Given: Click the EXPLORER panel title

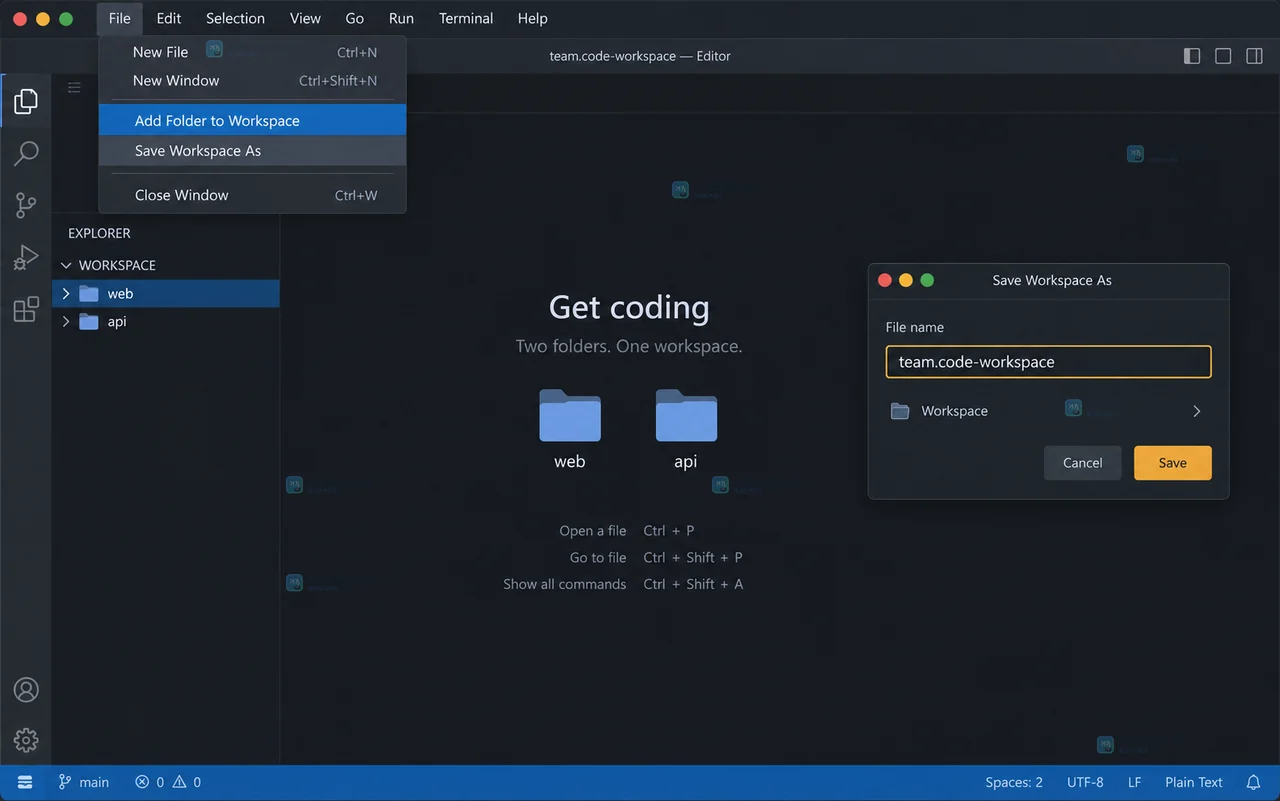Looking at the screenshot, I should coord(99,233).
